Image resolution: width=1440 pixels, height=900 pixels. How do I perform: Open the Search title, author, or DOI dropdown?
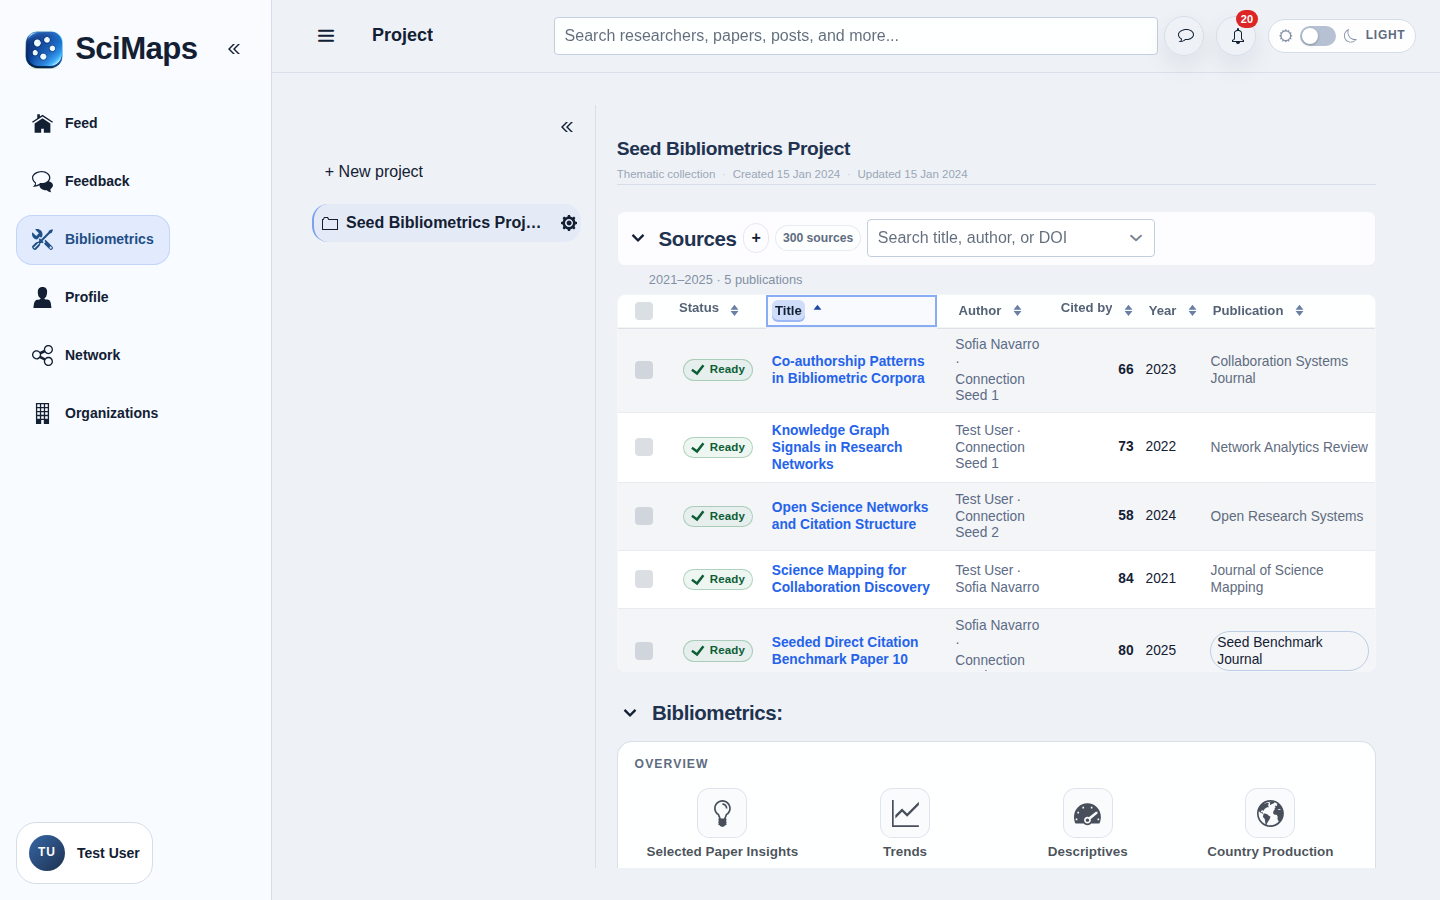[1011, 238]
